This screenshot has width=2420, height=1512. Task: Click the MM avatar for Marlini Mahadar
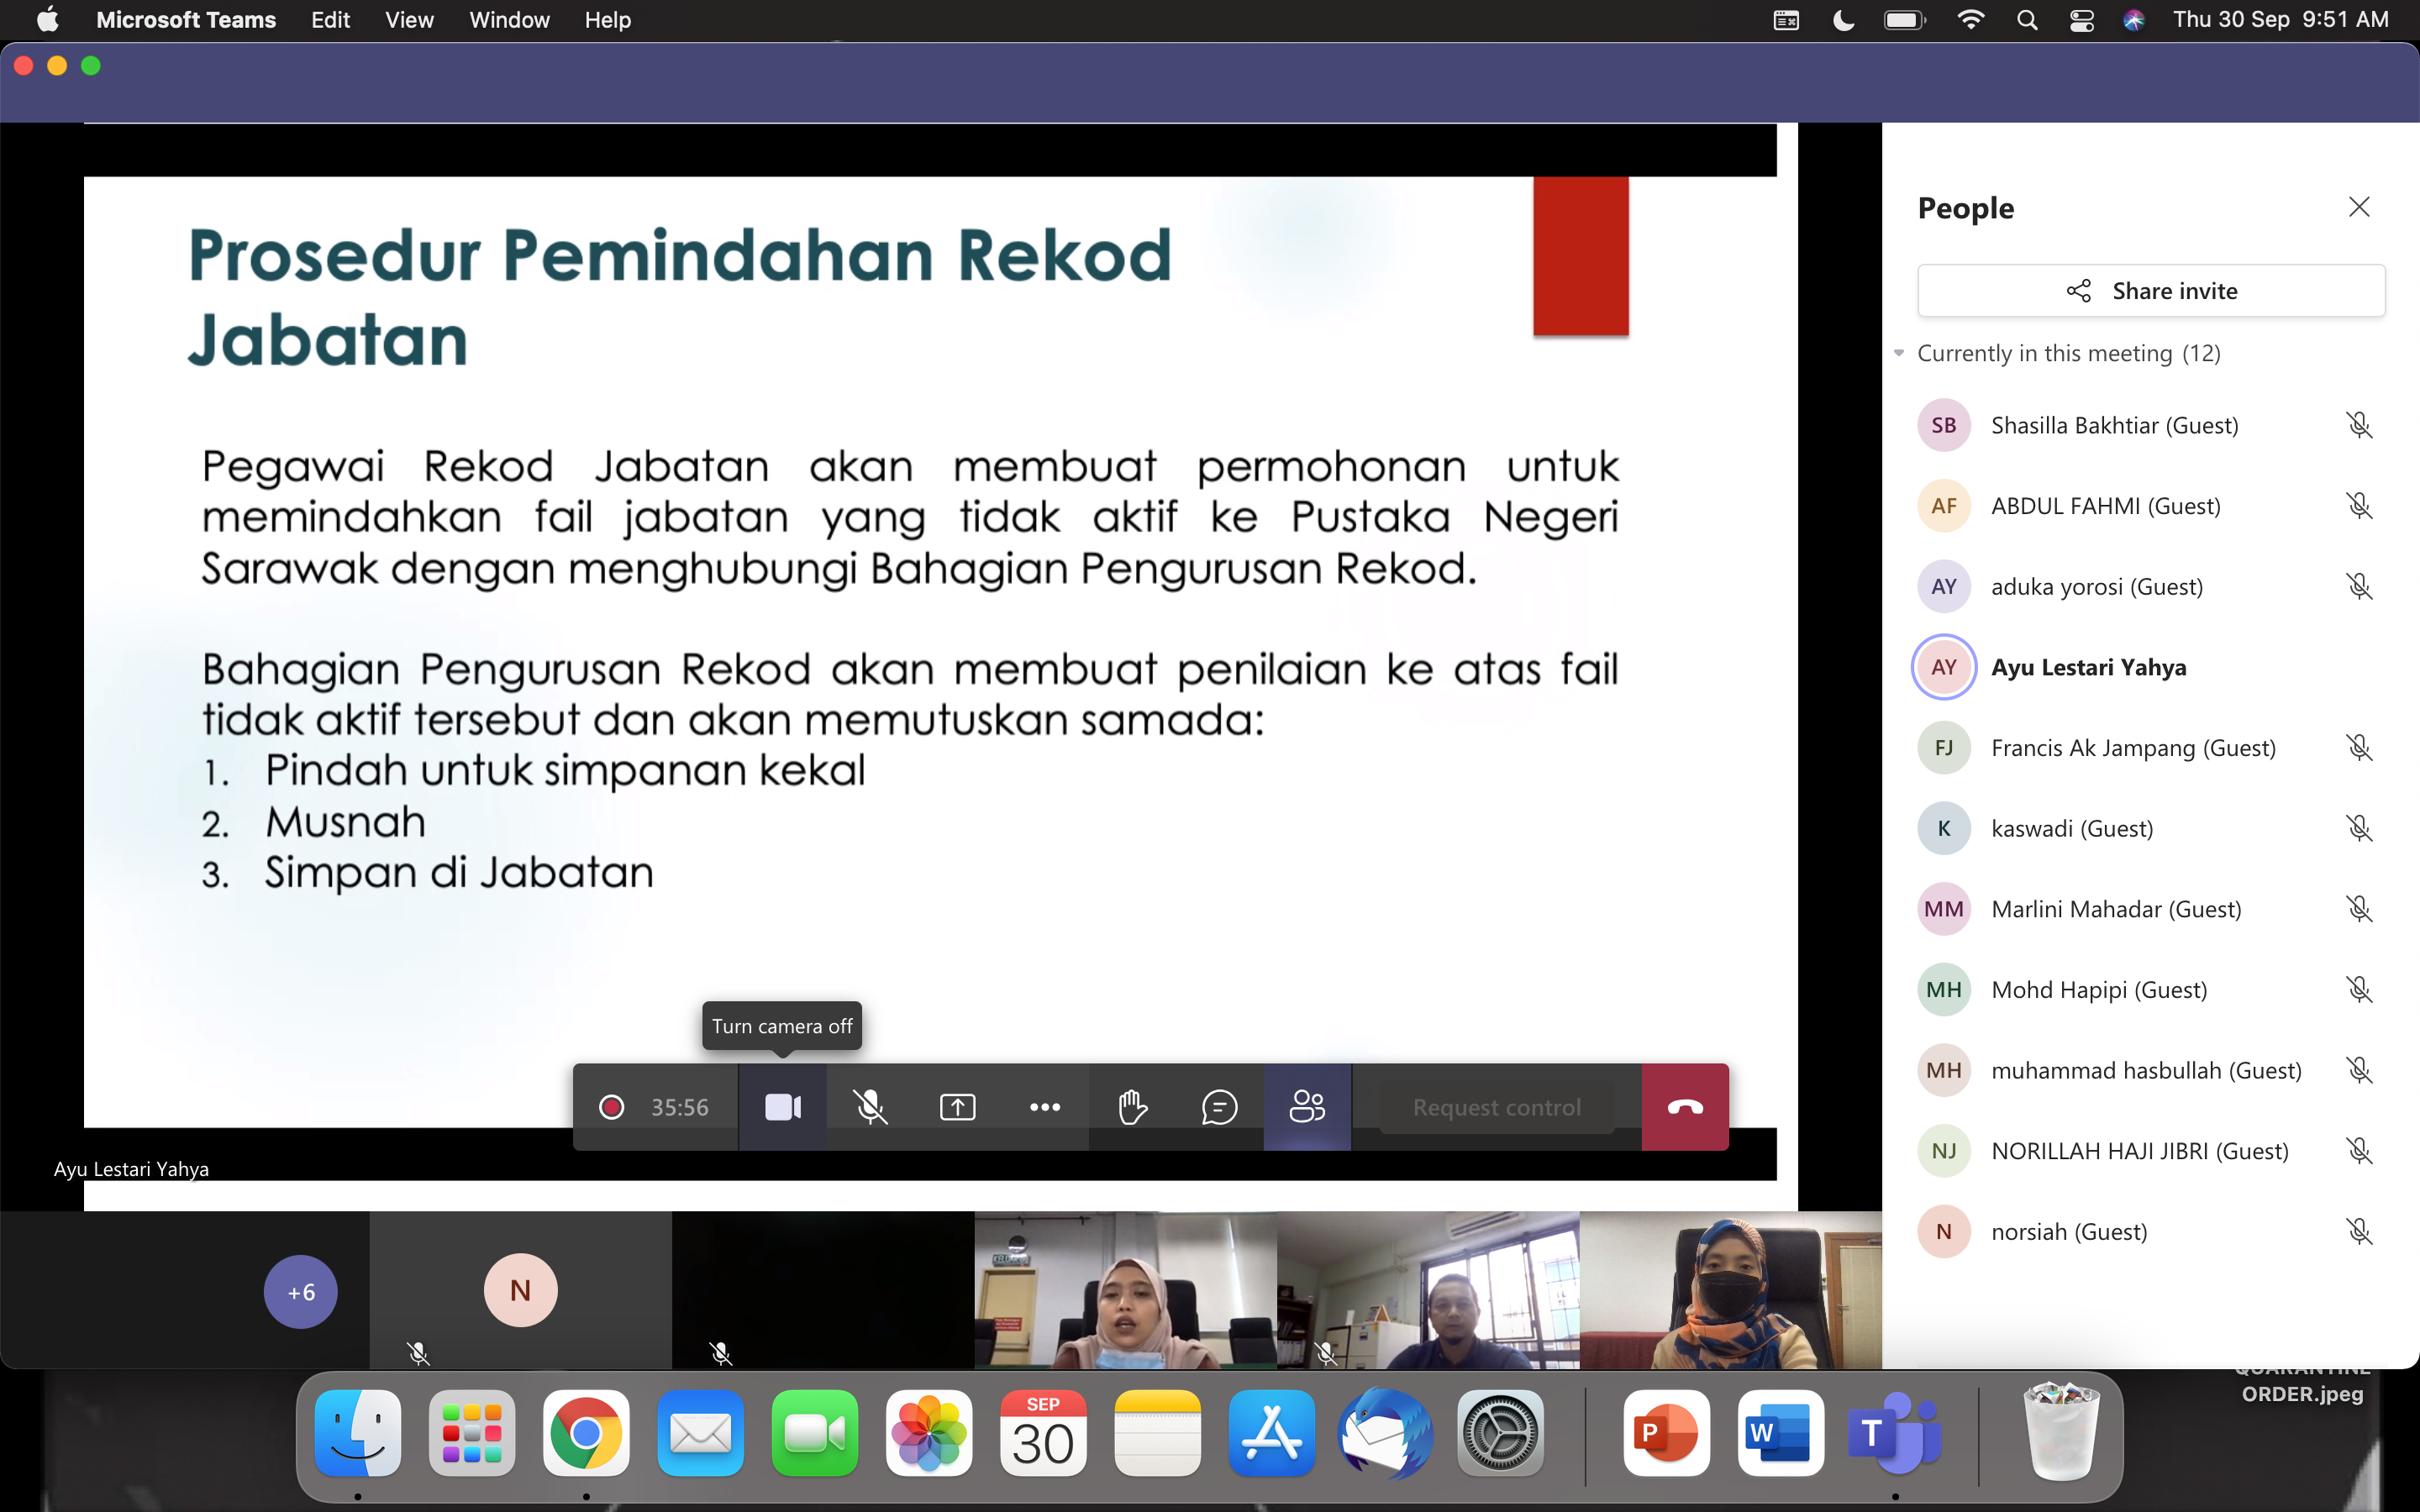point(1944,909)
